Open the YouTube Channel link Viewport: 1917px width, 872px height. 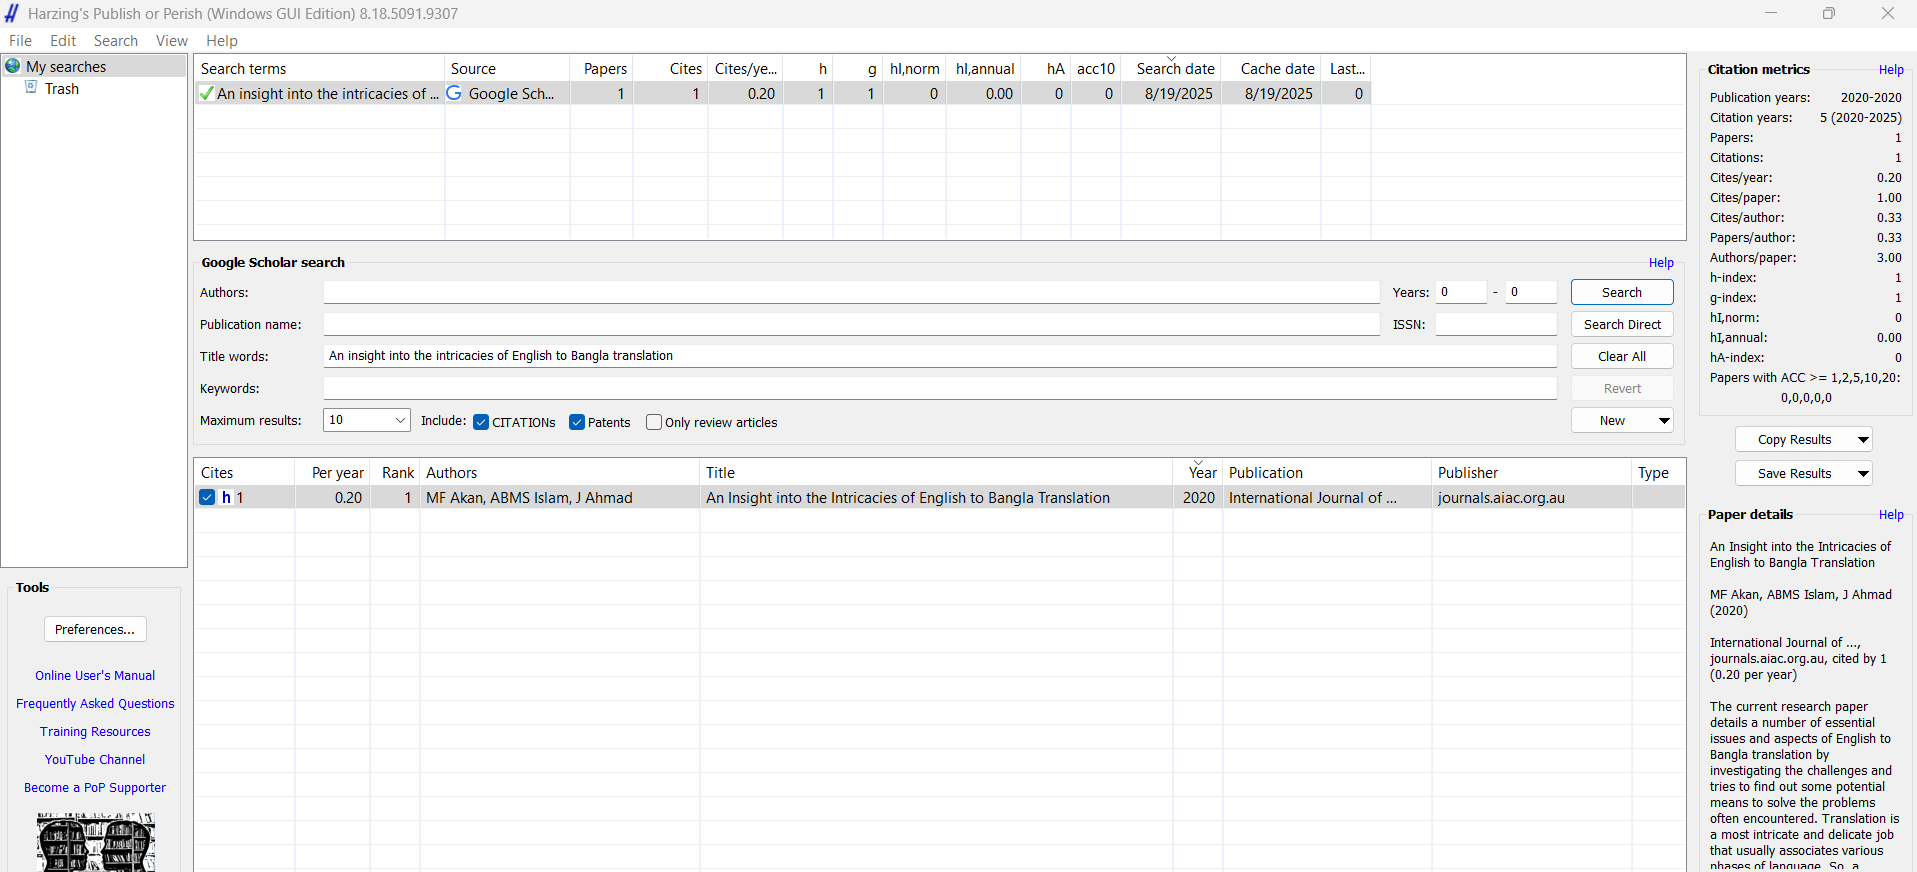click(95, 760)
